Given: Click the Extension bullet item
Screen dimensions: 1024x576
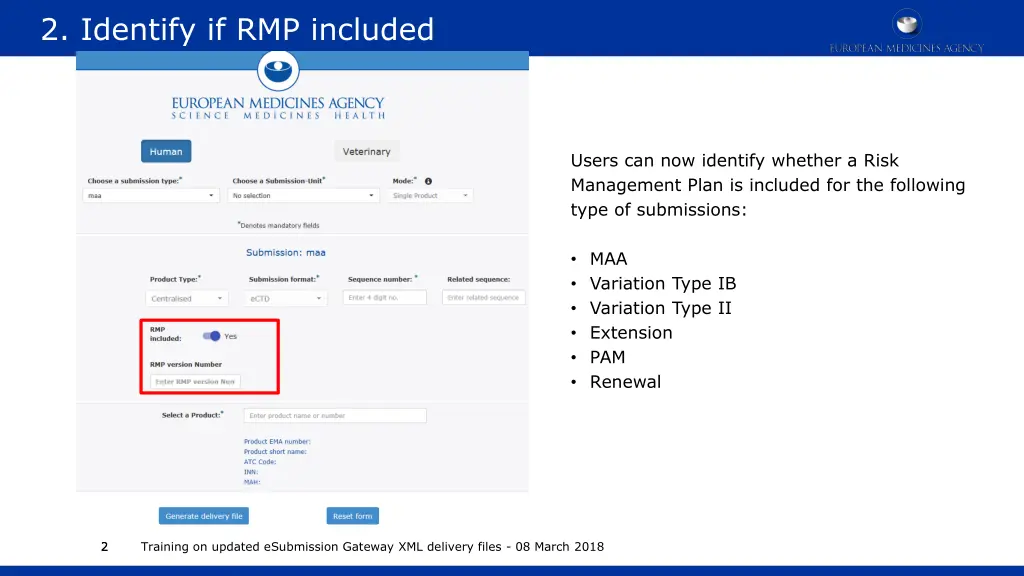Looking at the screenshot, I should pyautogui.click(x=631, y=332).
